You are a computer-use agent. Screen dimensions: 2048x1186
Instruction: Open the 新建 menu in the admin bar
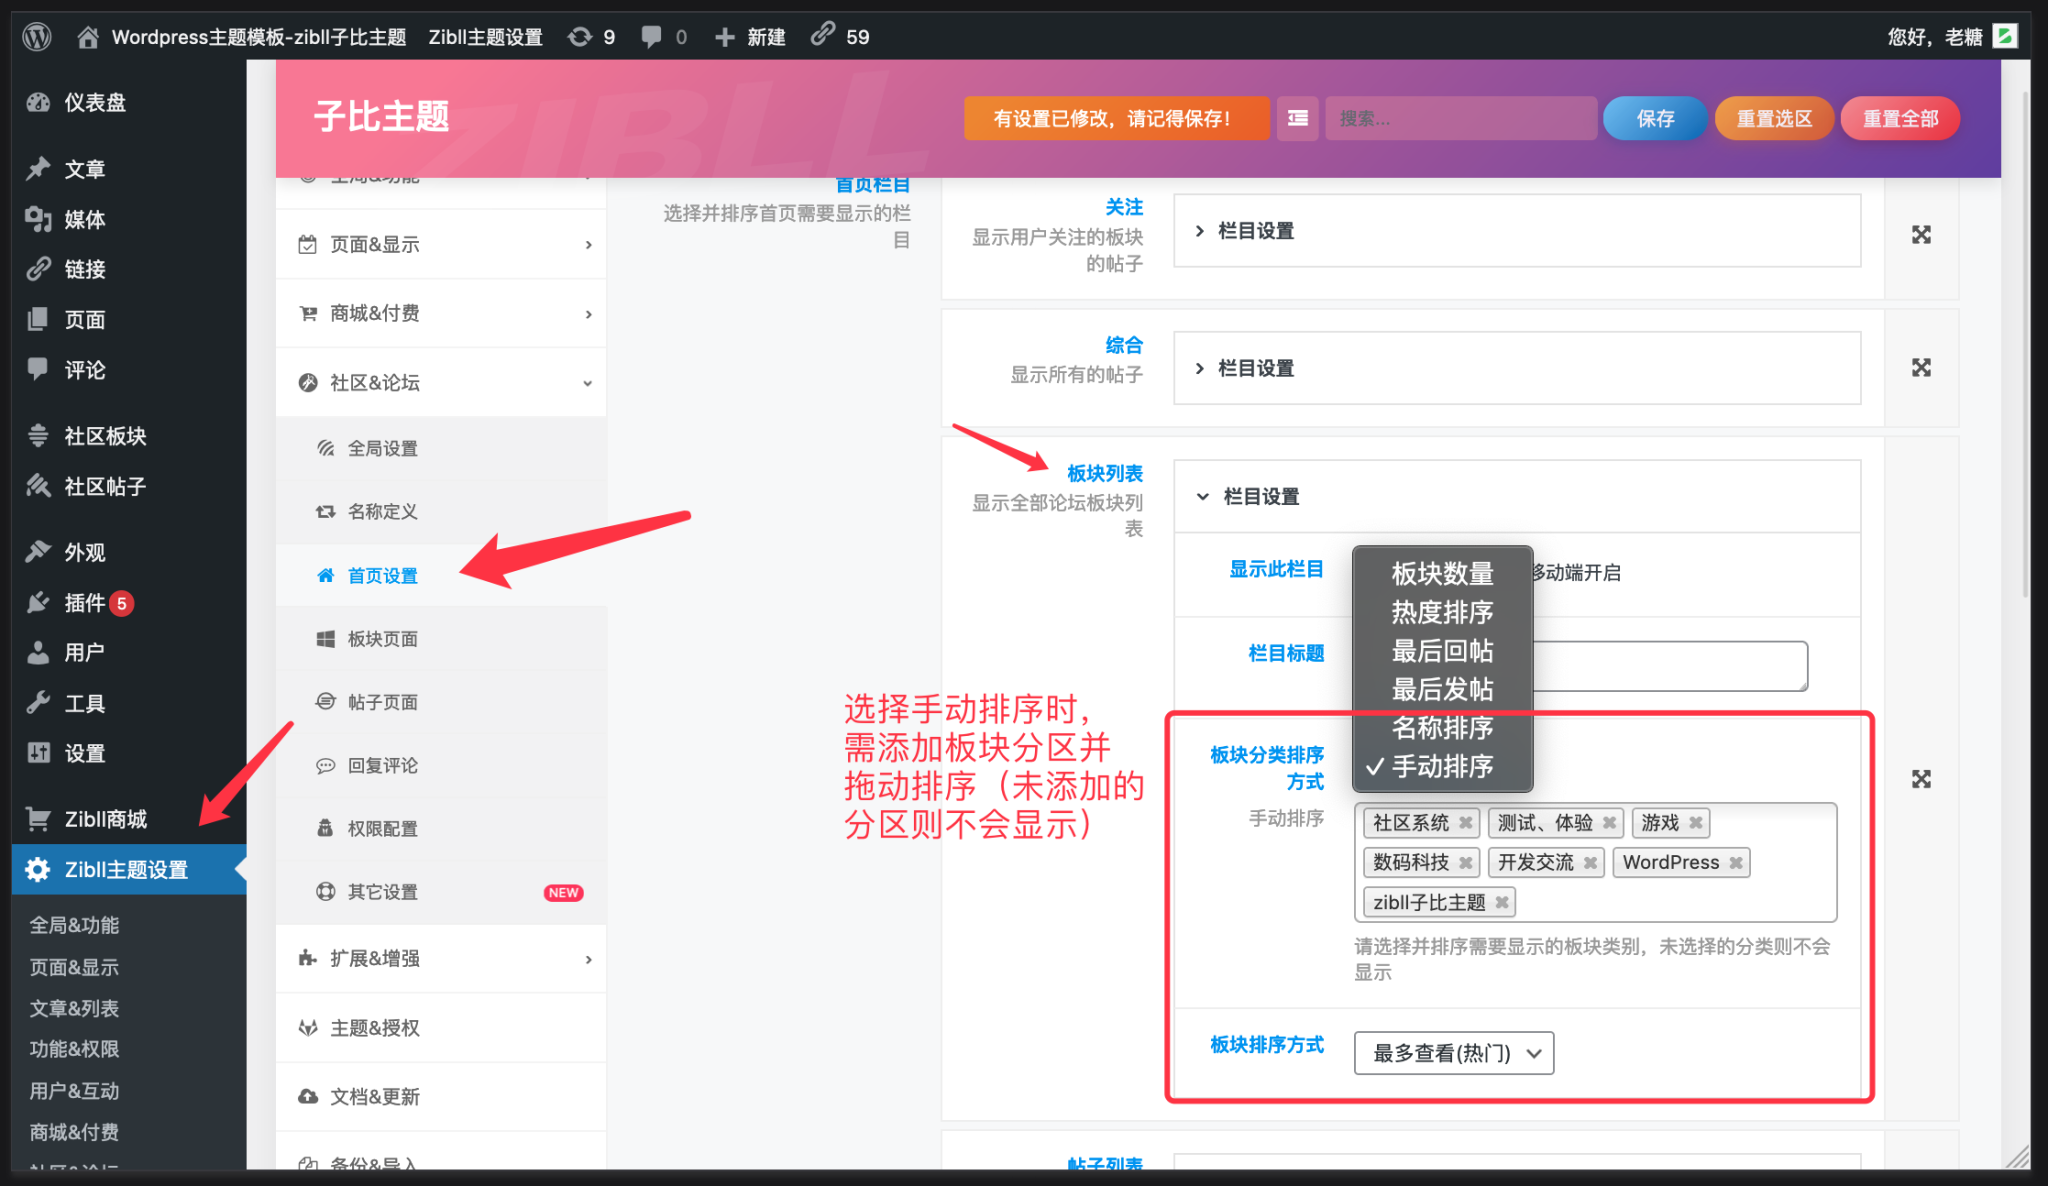(x=749, y=36)
